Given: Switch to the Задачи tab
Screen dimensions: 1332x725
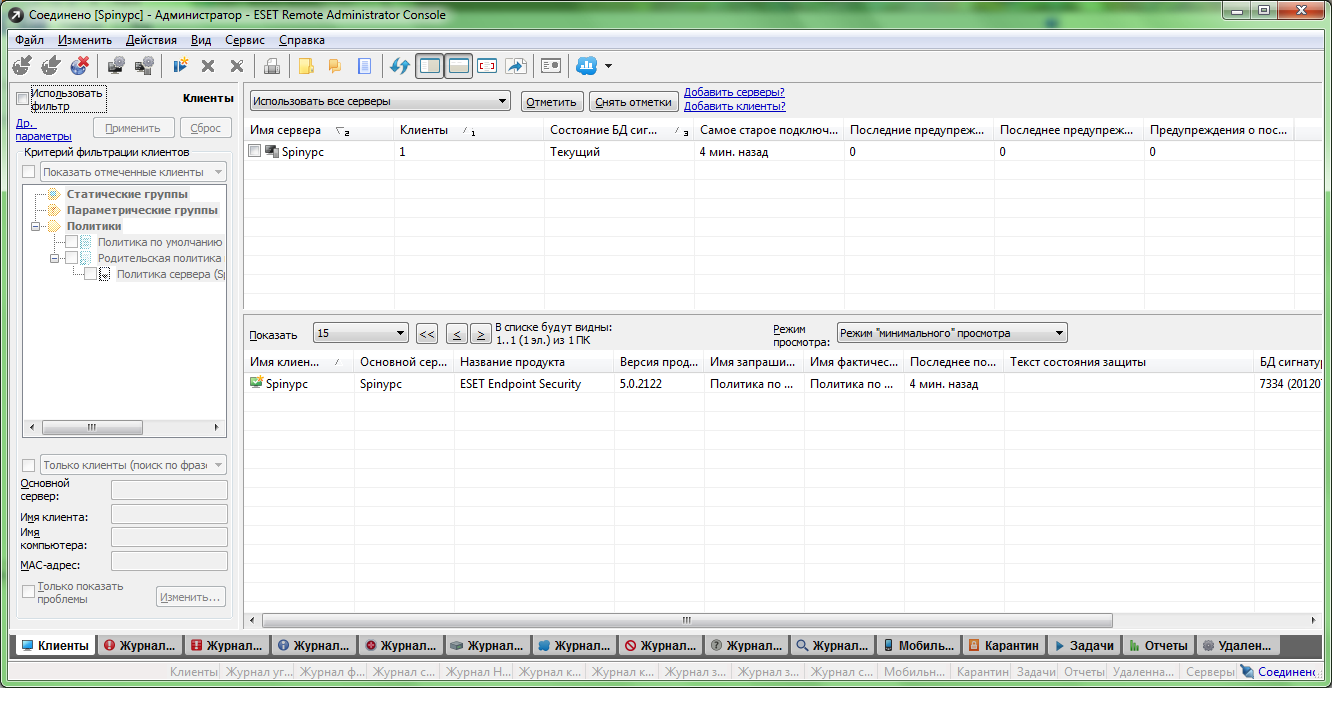Looking at the screenshot, I should coord(1085,645).
